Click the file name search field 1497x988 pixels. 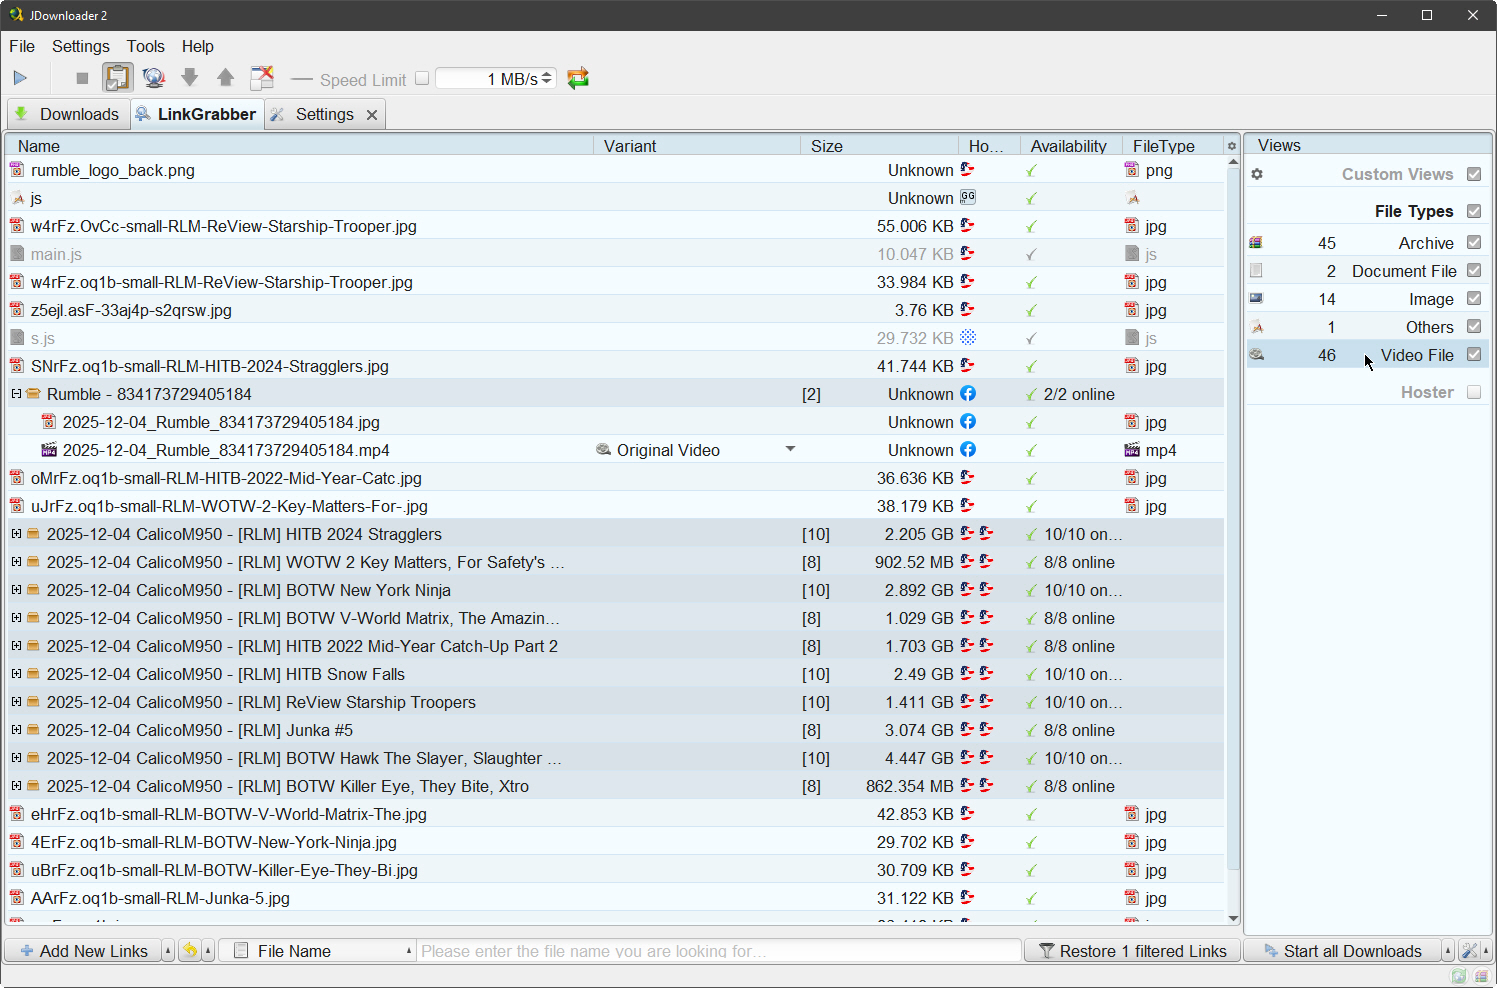719,951
